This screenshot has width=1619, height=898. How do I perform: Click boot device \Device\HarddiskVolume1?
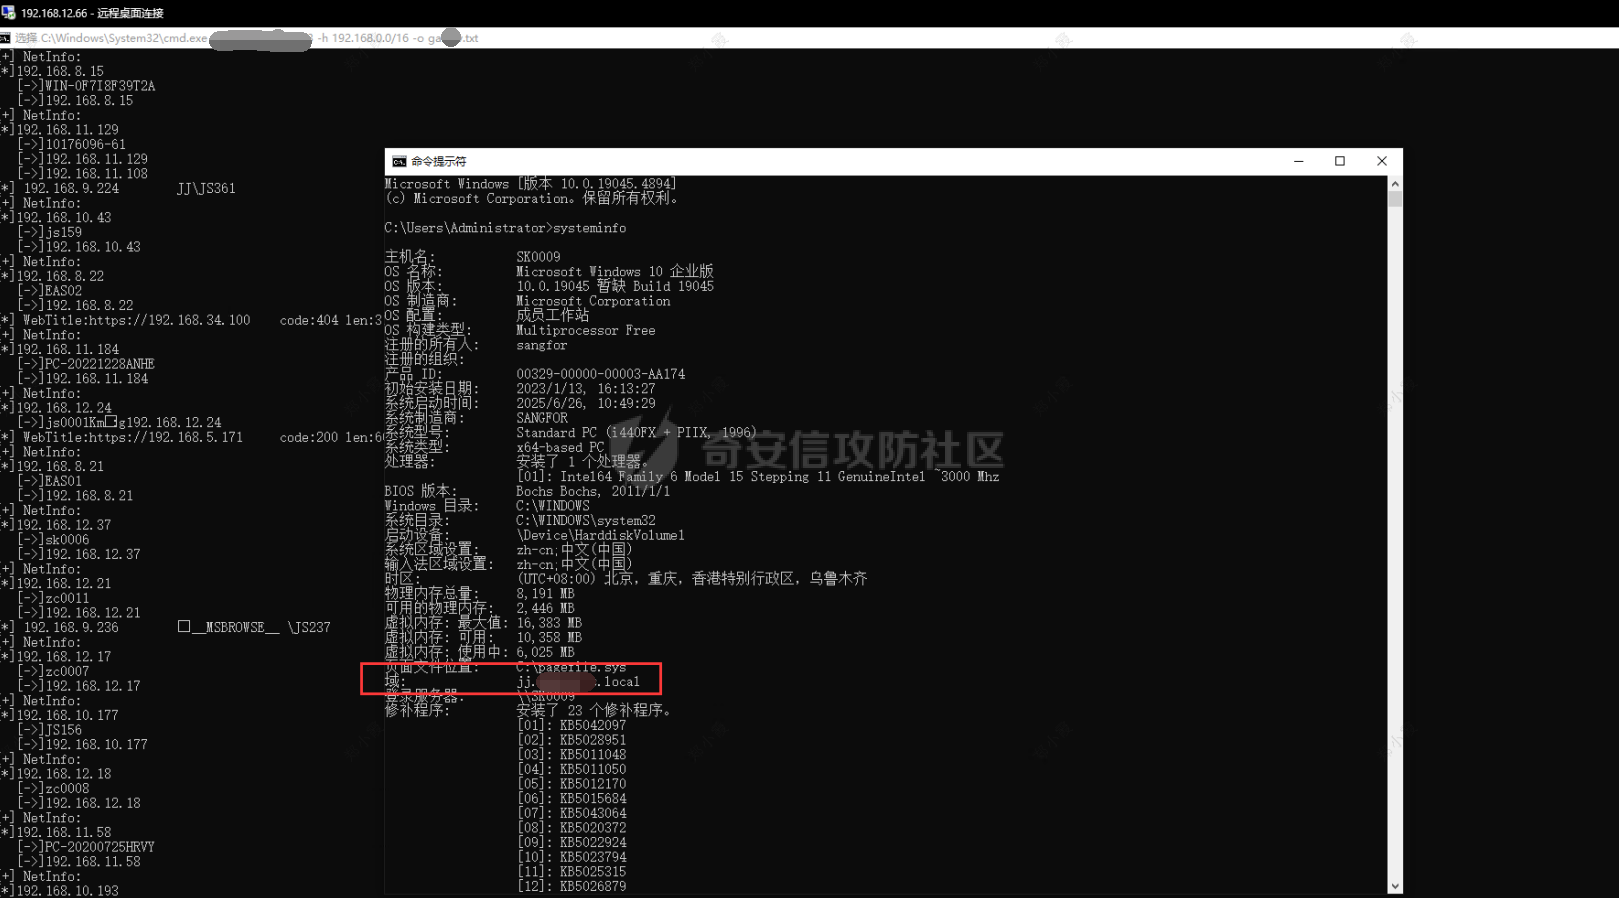(601, 535)
